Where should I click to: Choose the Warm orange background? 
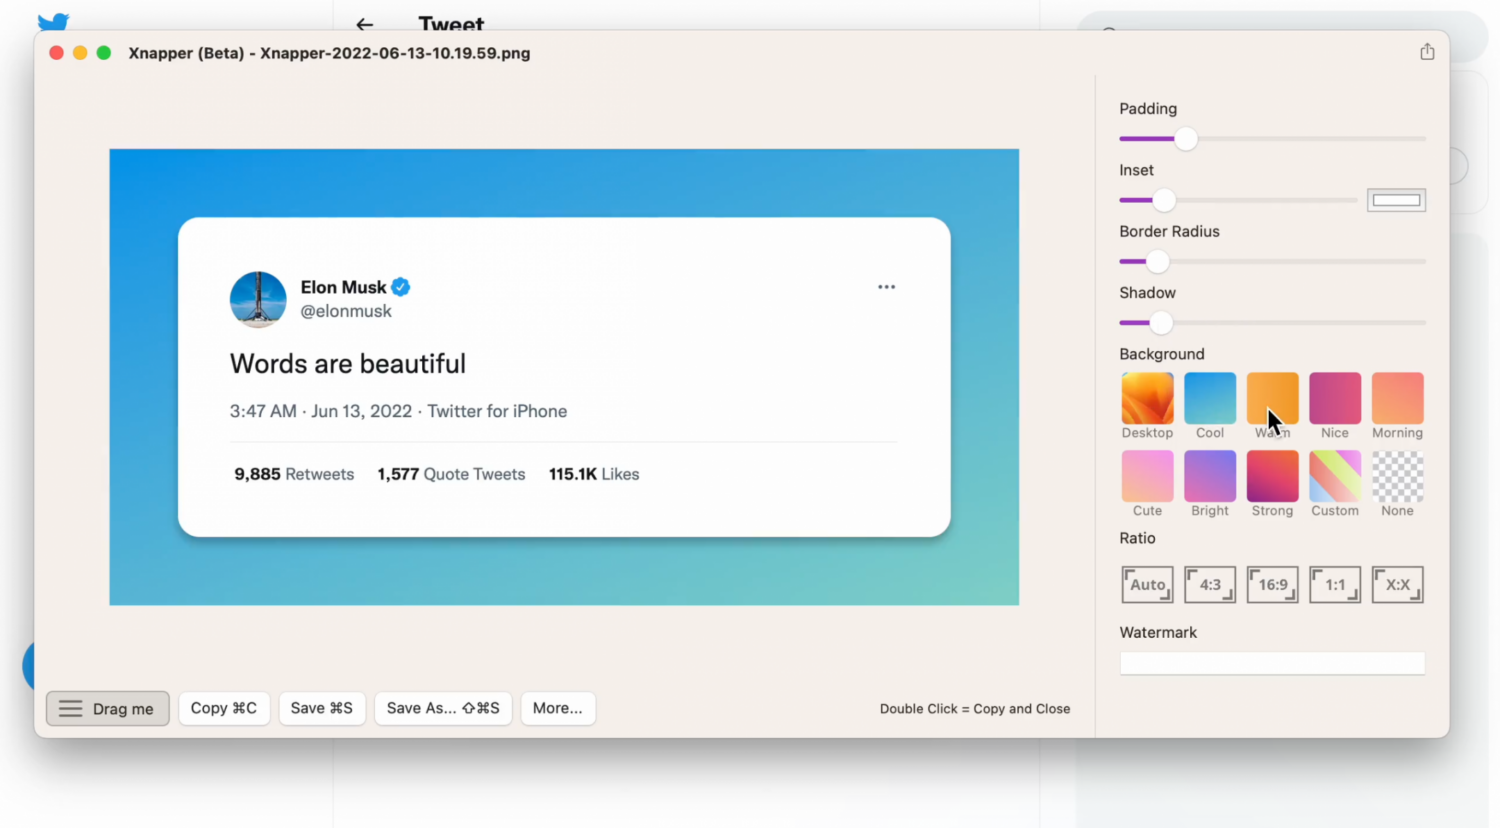point(1272,398)
